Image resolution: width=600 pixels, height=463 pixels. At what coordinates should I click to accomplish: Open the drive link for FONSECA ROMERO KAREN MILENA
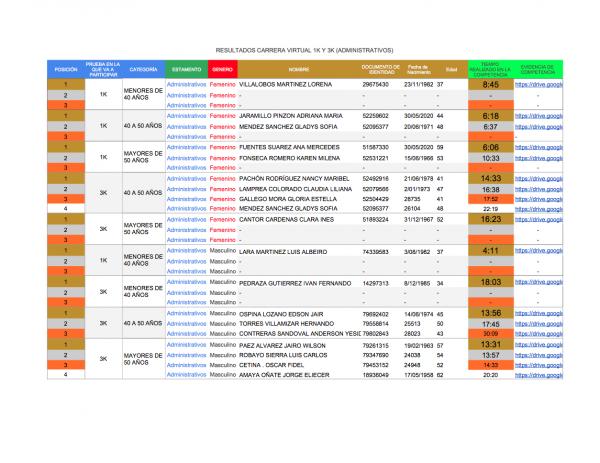point(539,158)
